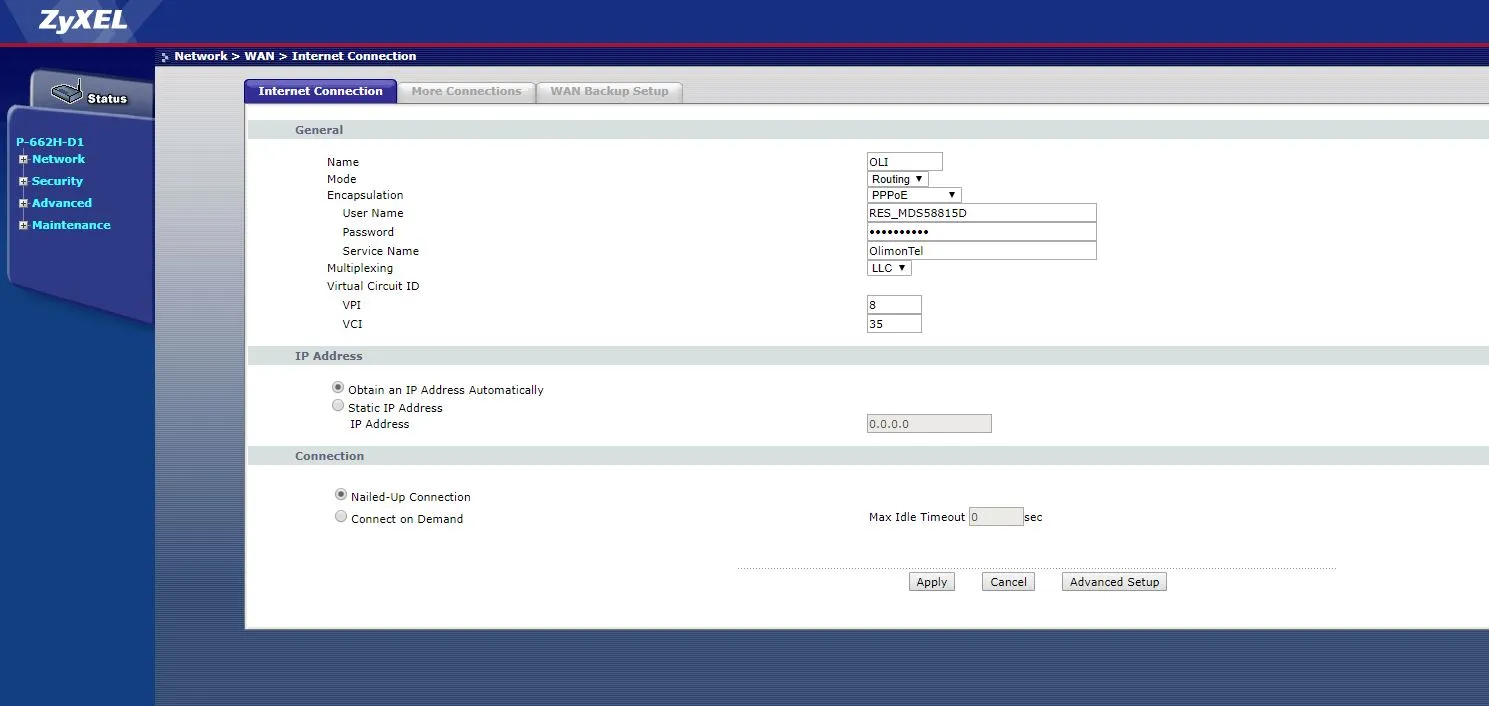This screenshot has height=706, width=1489.
Task: Click the Apply button
Action: [931, 582]
